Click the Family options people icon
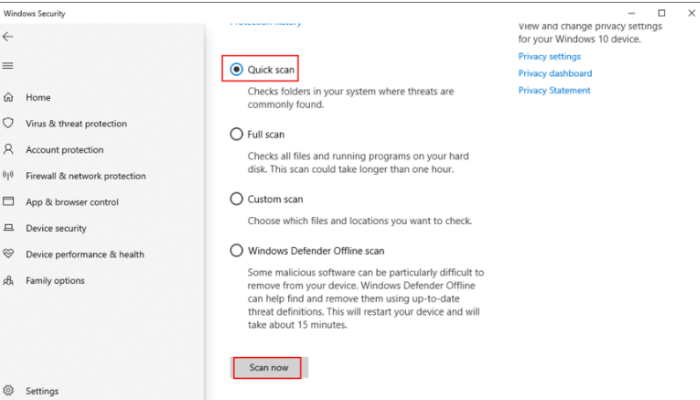This screenshot has height=400, width=700. point(8,280)
